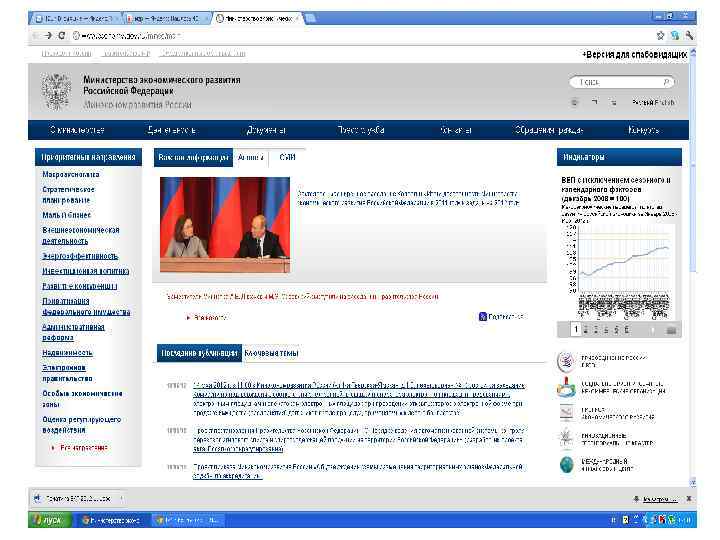
Task: Open 'Макроэкономика' in priority directions
Action: (x=71, y=174)
